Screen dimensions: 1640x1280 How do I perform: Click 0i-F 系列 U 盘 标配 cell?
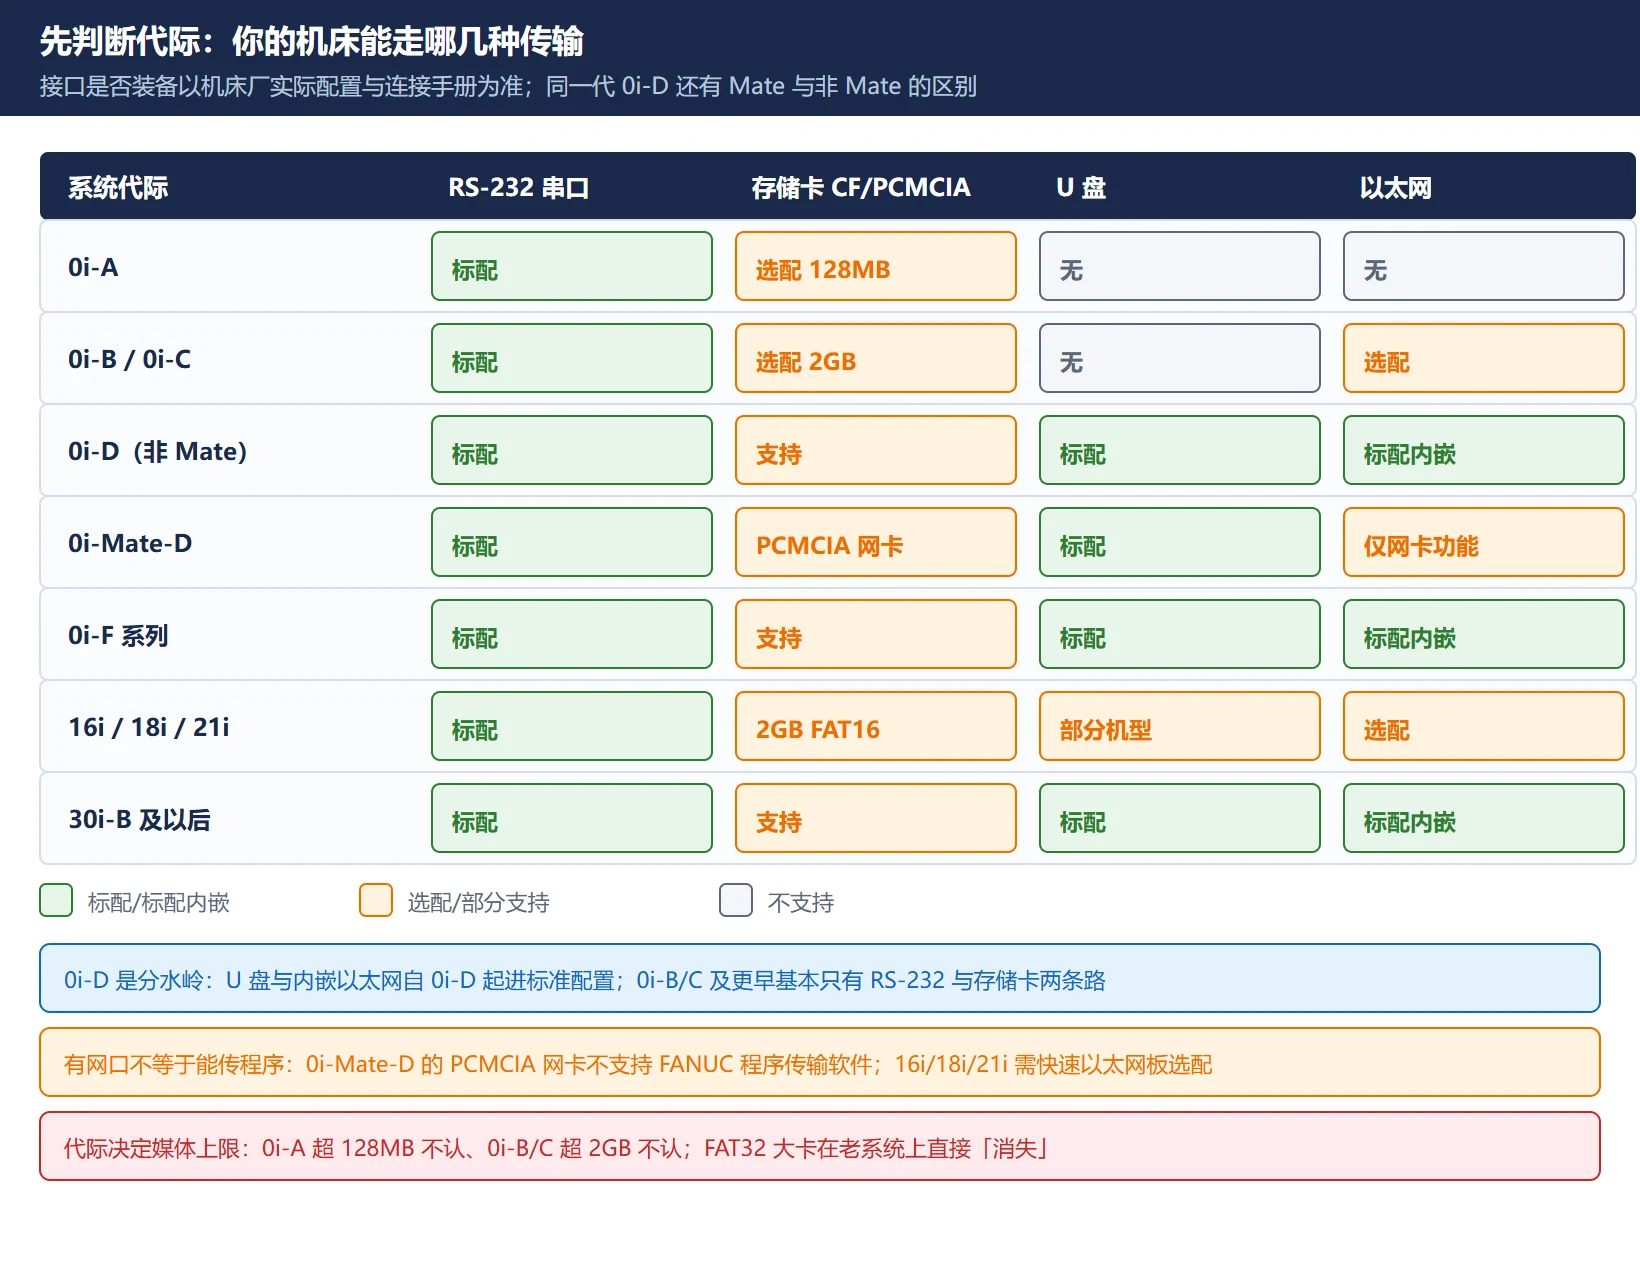coord(1180,634)
